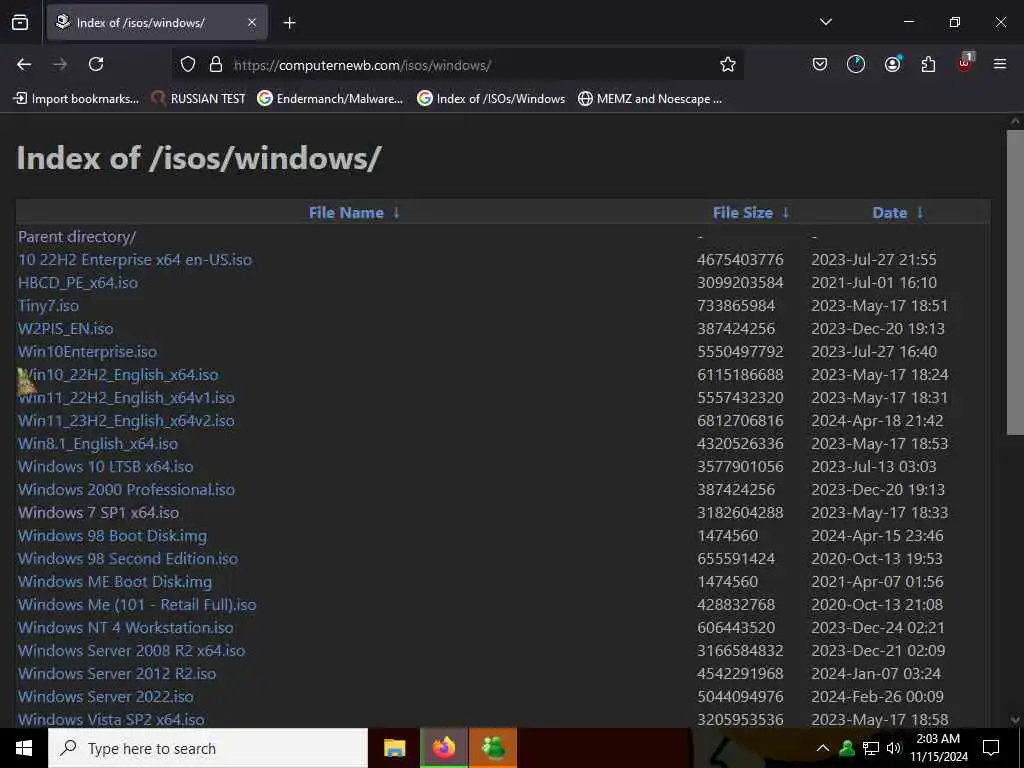The height and width of the screenshot is (768, 1024).
Task: Reload the current page
Action: click(96, 64)
